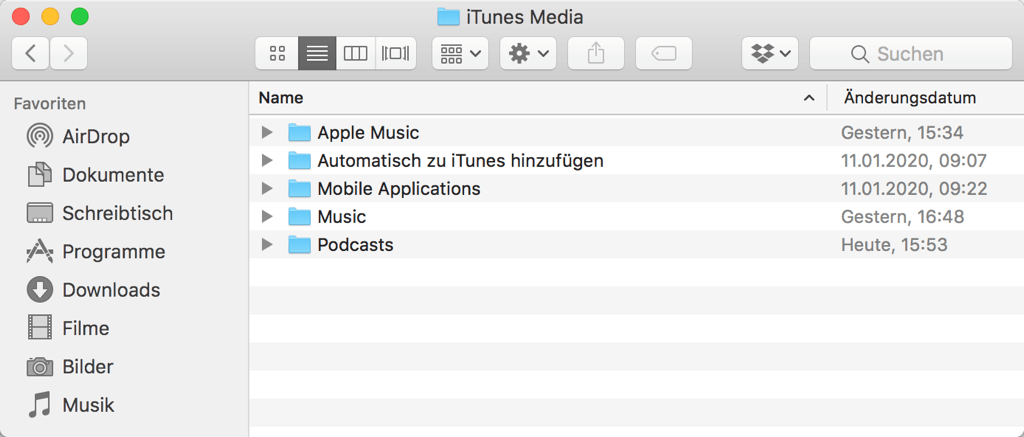Click the Mobile Applications folder name
1024x437 pixels.
399,189
